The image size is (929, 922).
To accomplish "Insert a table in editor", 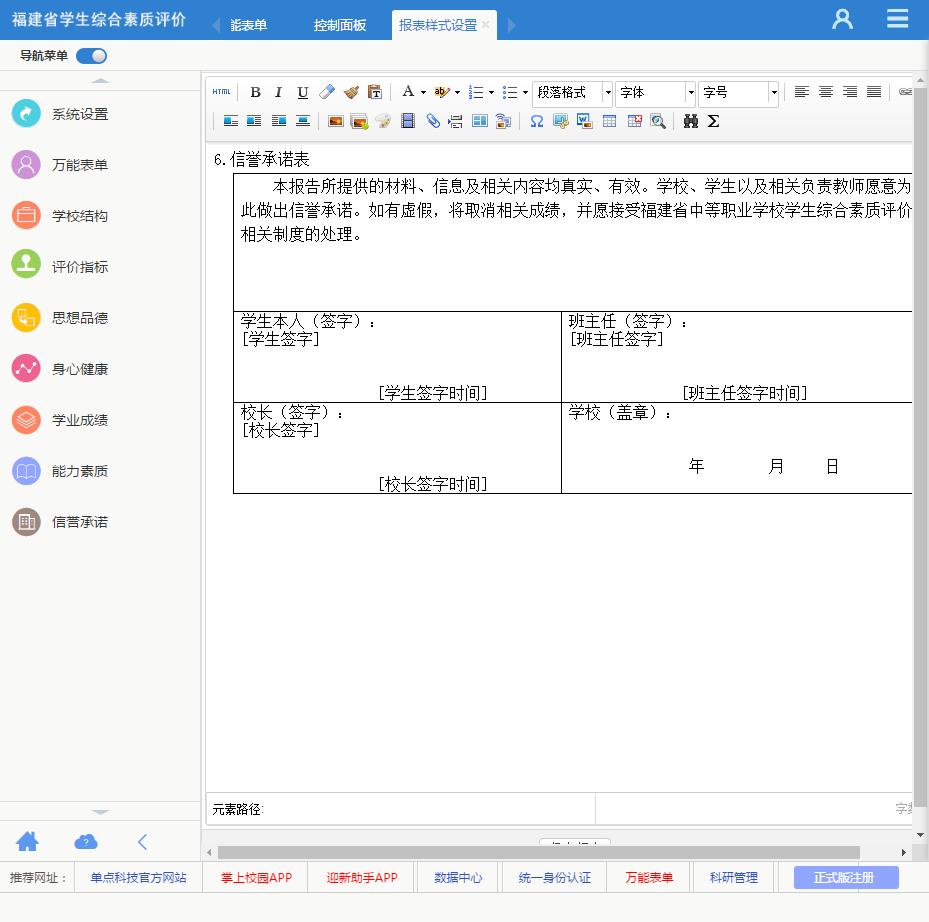I will [x=609, y=121].
